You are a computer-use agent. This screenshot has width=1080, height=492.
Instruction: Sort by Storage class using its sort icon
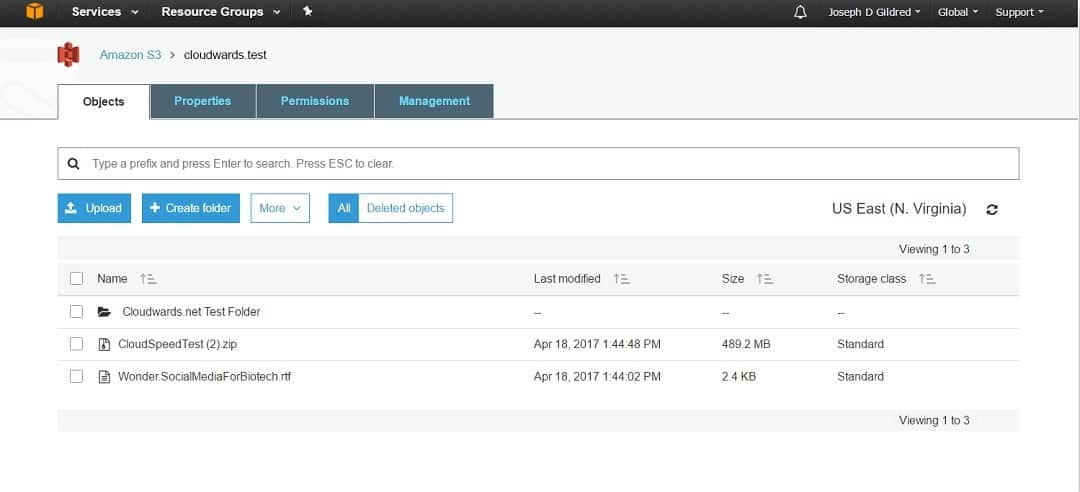(x=927, y=279)
